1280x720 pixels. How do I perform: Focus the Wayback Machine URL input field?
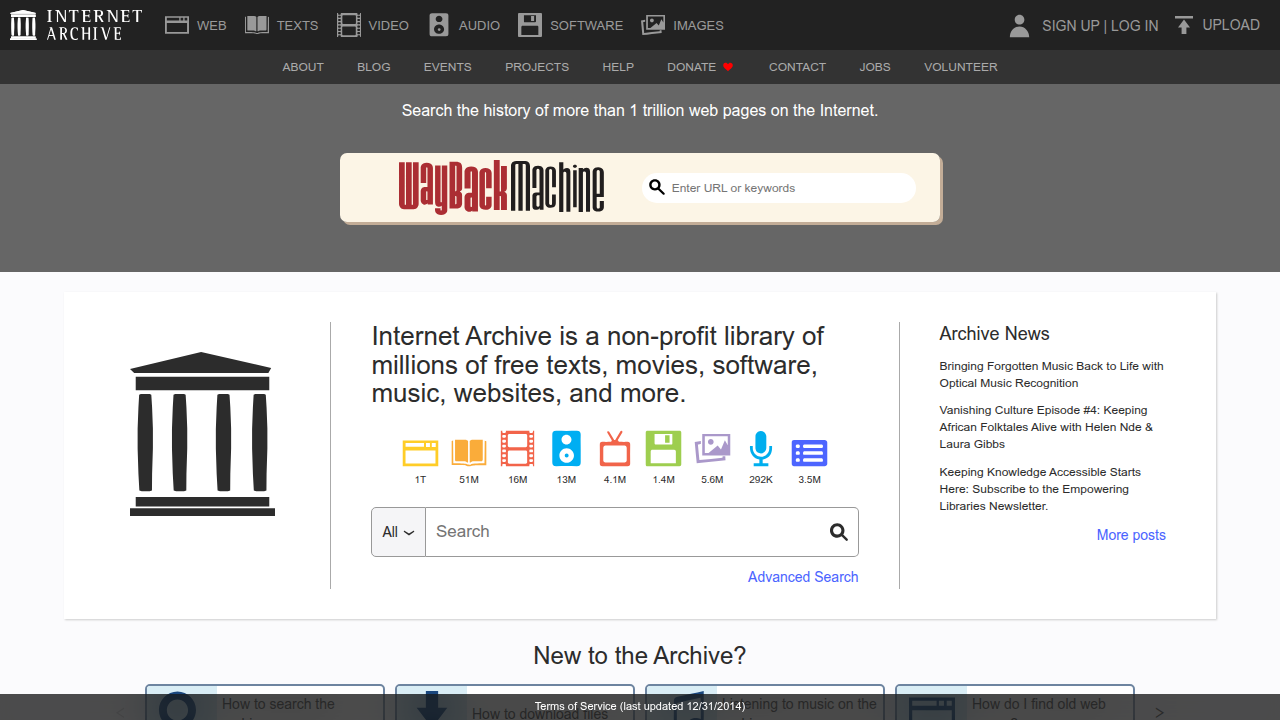(779, 188)
